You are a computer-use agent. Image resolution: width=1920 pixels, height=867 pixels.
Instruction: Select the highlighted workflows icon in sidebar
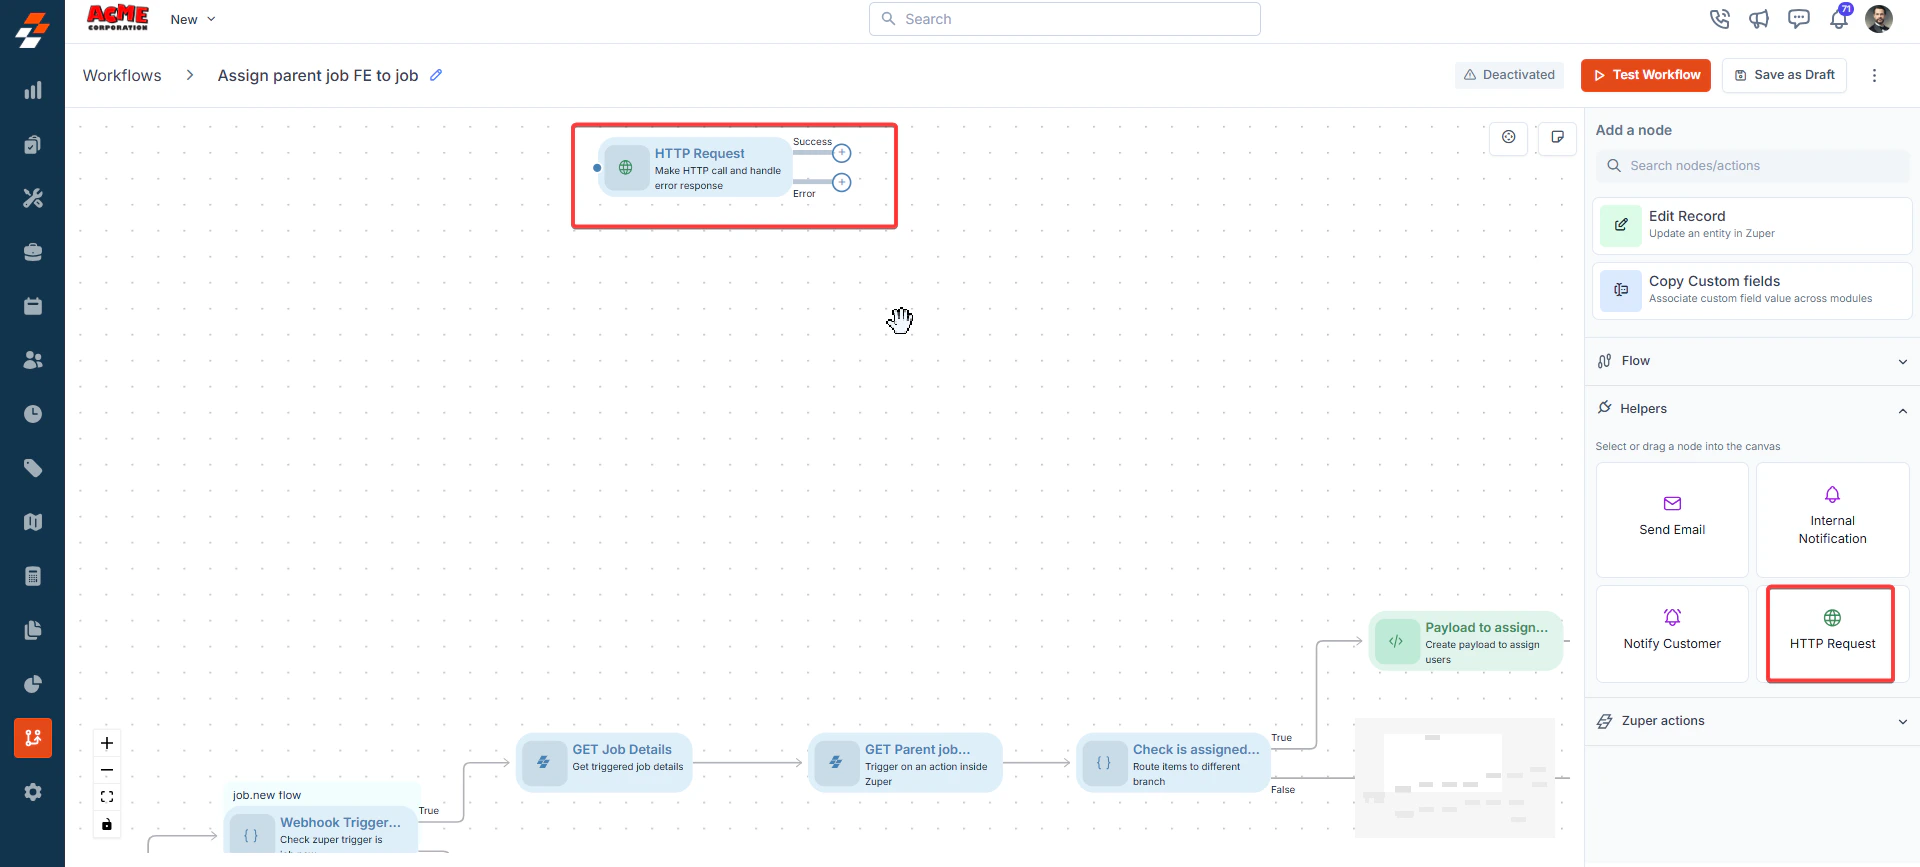[x=33, y=738]
